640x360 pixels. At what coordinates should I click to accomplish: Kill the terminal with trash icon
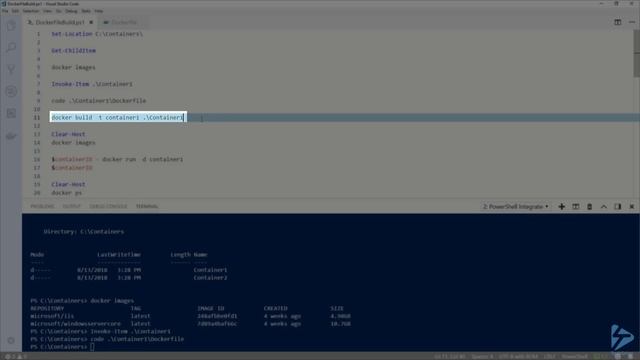[x=589, y=207]
